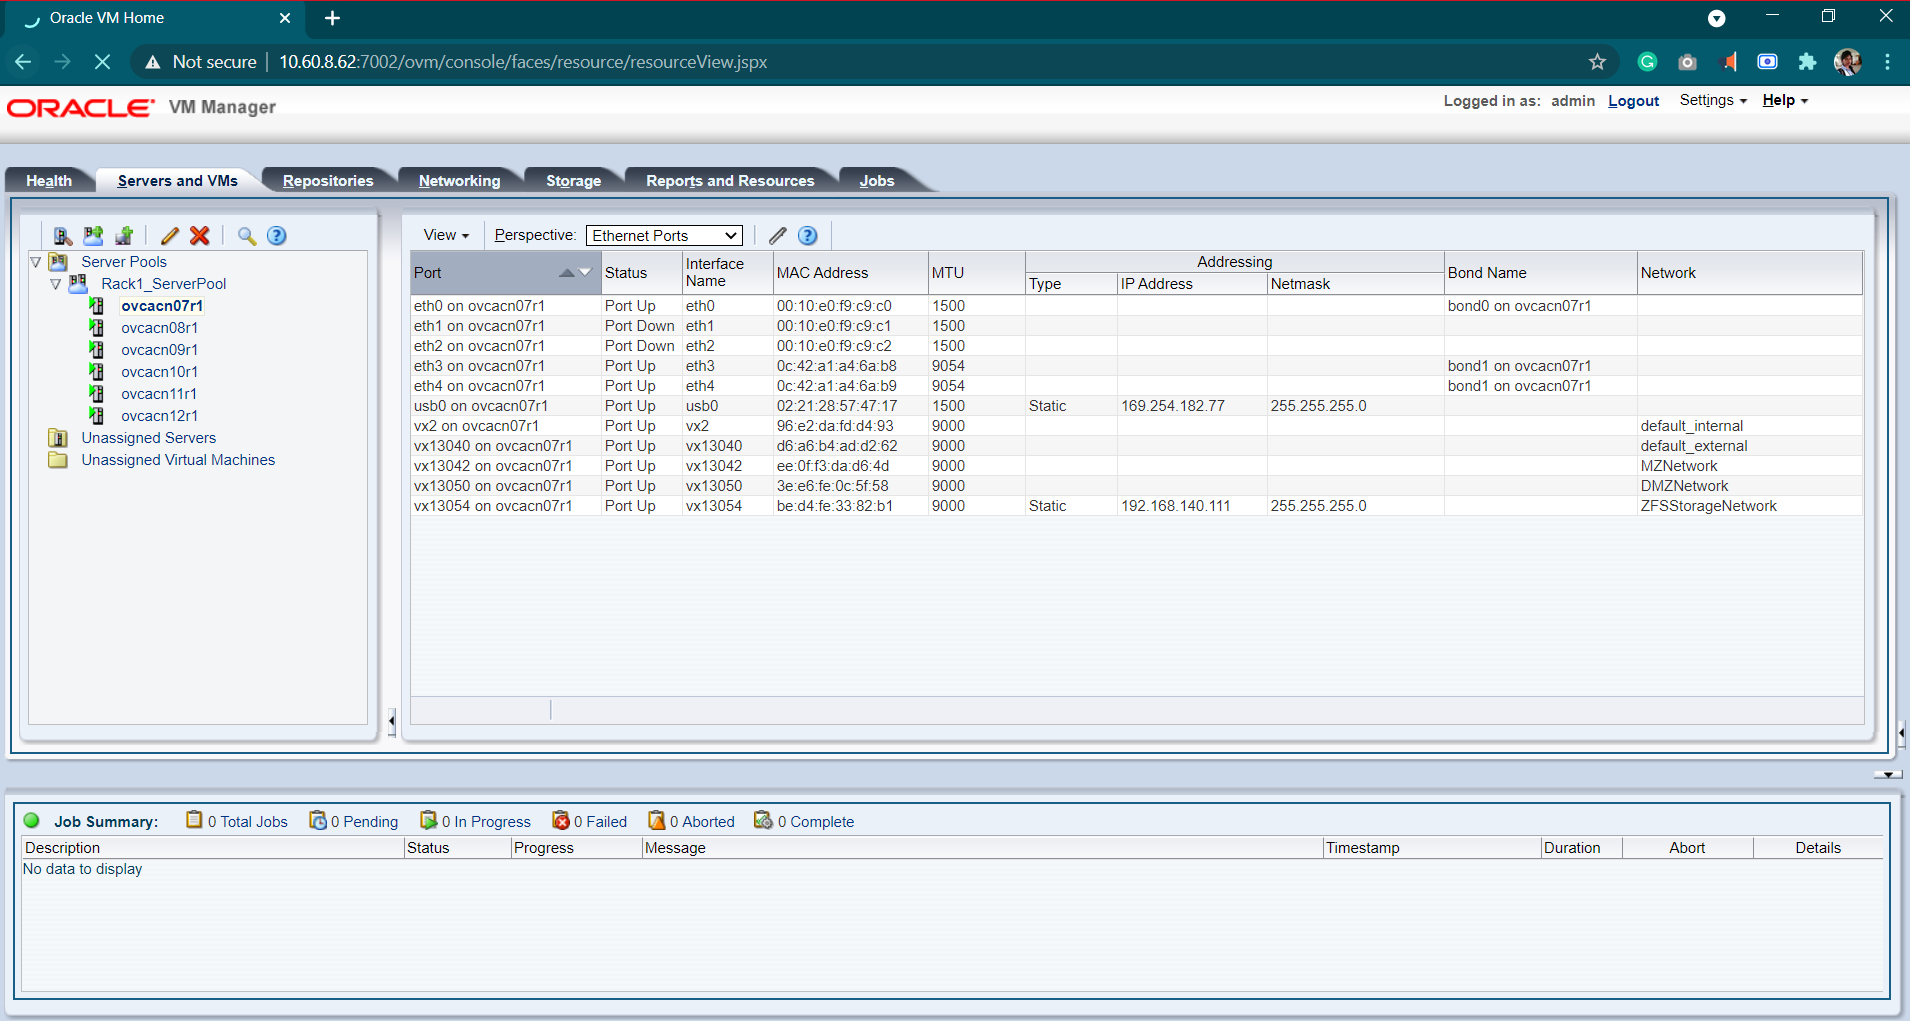
Task: Click the red X Delete icon
Action: (x=200, y=236)
